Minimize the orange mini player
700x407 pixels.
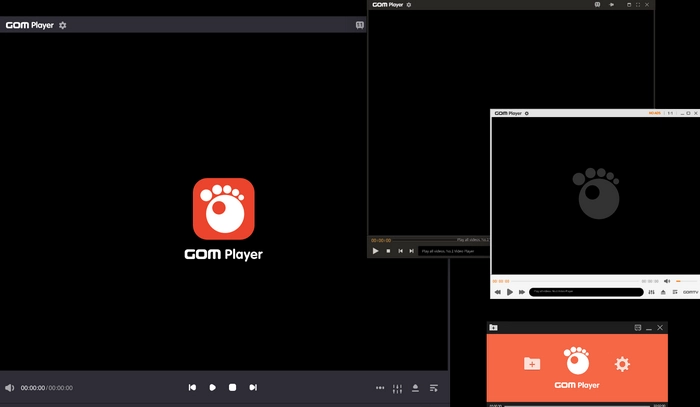pyautogui.click(x=649, y=328)
